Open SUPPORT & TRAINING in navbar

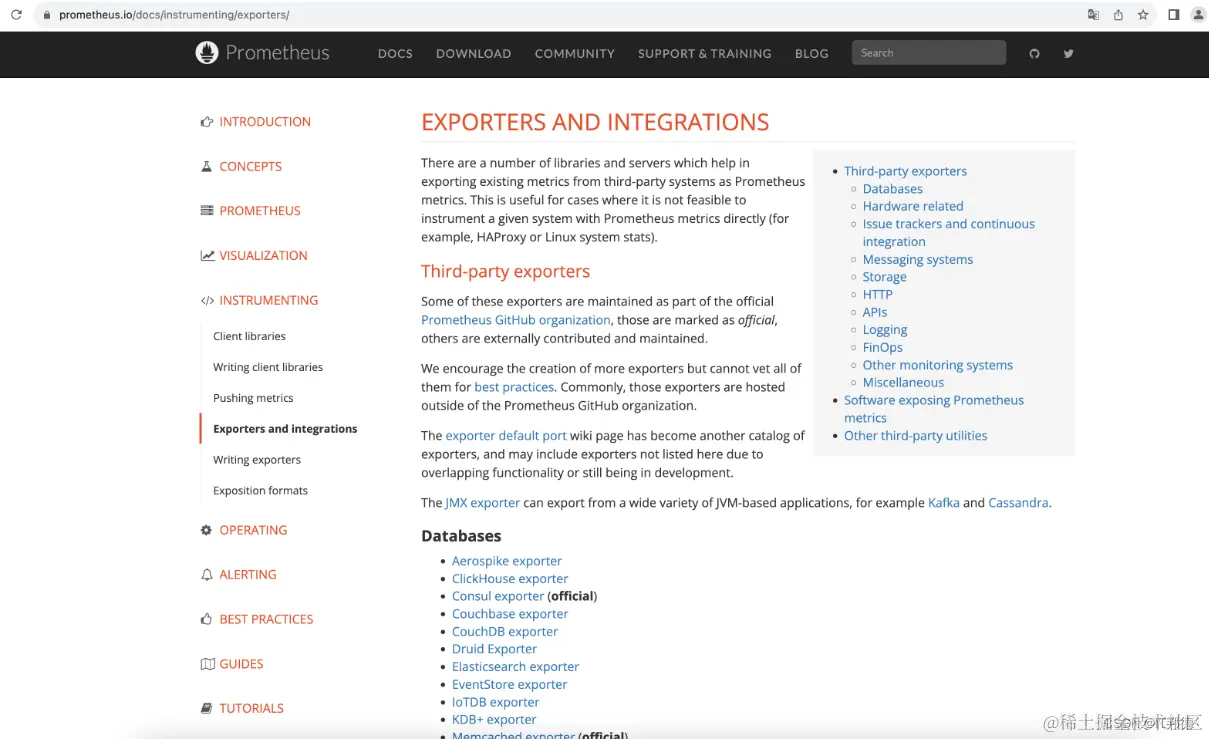click(704, 54)
